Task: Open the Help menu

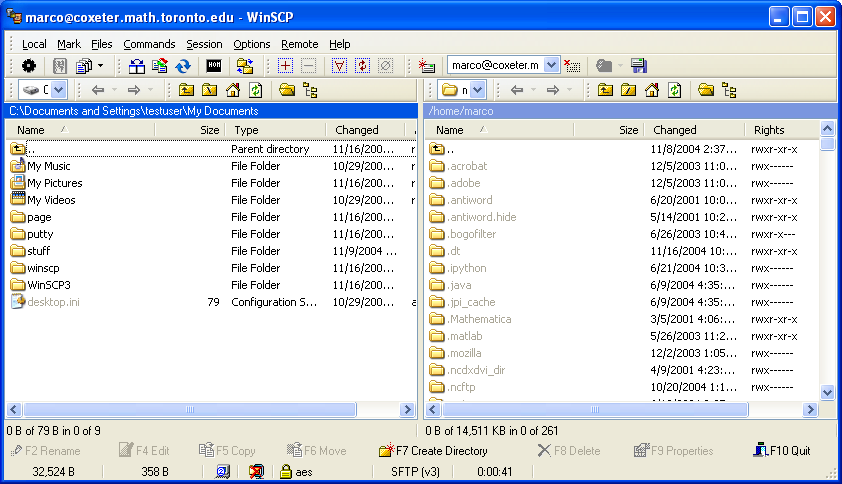Action: (x=339, y=44)
